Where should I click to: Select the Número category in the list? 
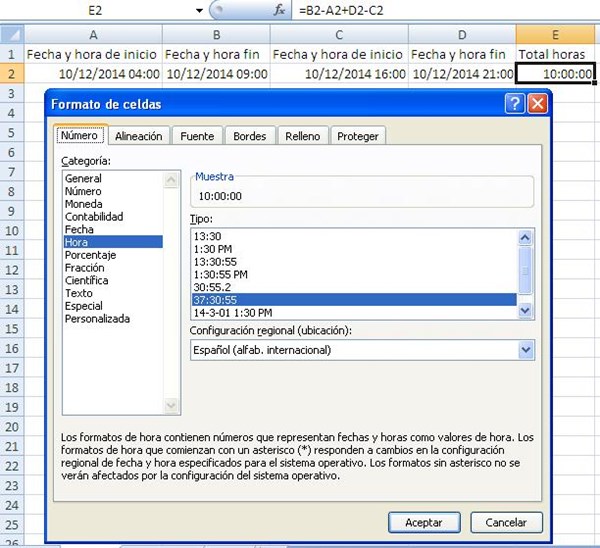click(113, 191)
